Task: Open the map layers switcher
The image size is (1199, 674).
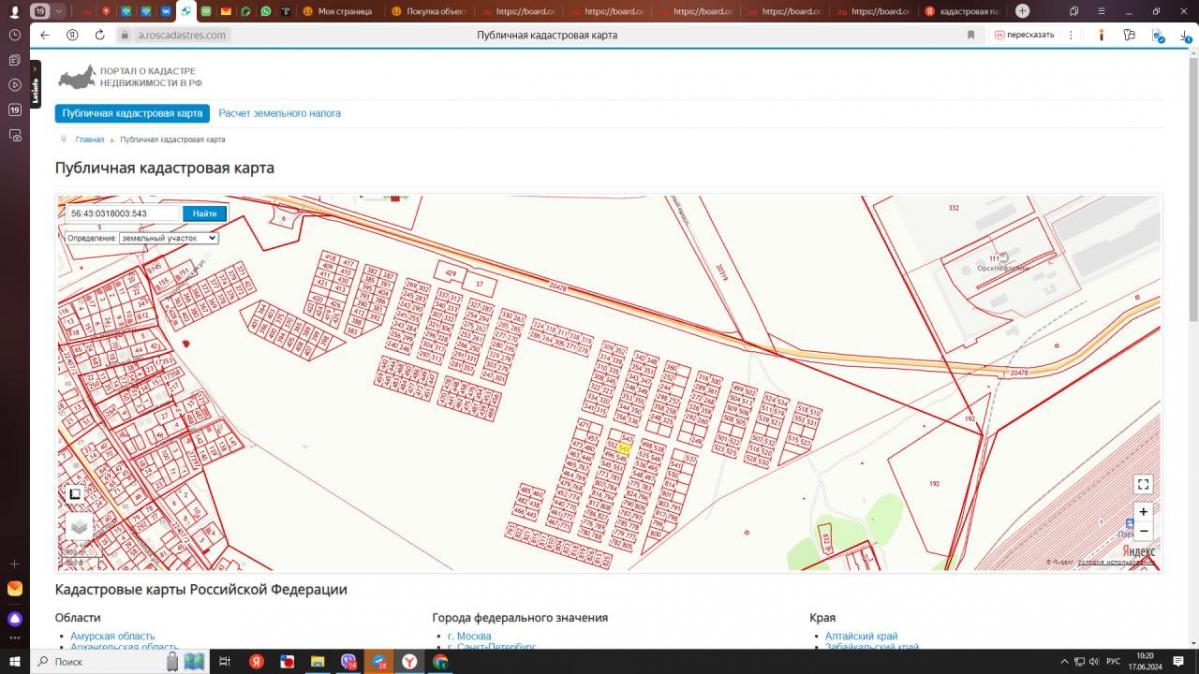Action: pyautogui.click(x=79, y=526)
